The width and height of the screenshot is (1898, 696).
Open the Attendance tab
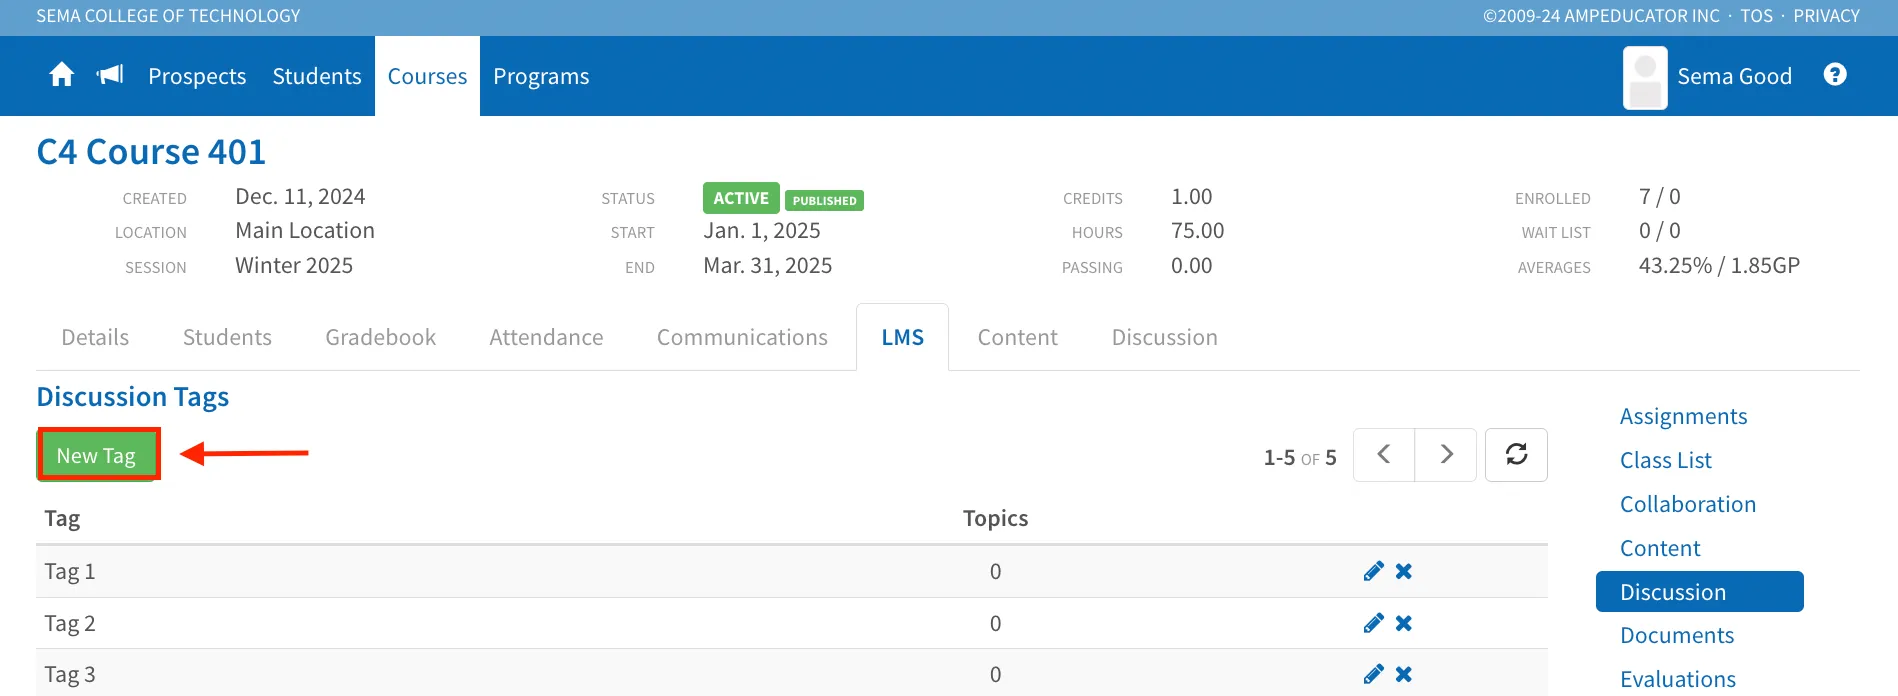546,337
